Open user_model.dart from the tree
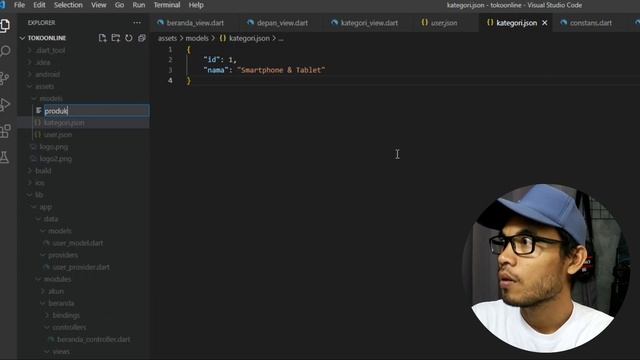 coord(78,243)
